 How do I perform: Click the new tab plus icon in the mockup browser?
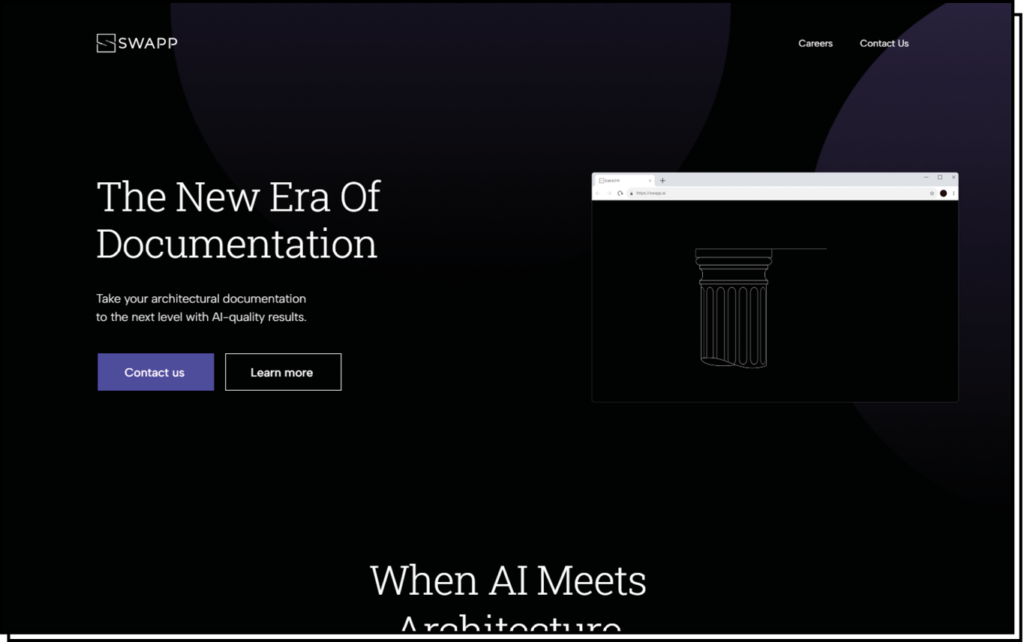(663, 180)
